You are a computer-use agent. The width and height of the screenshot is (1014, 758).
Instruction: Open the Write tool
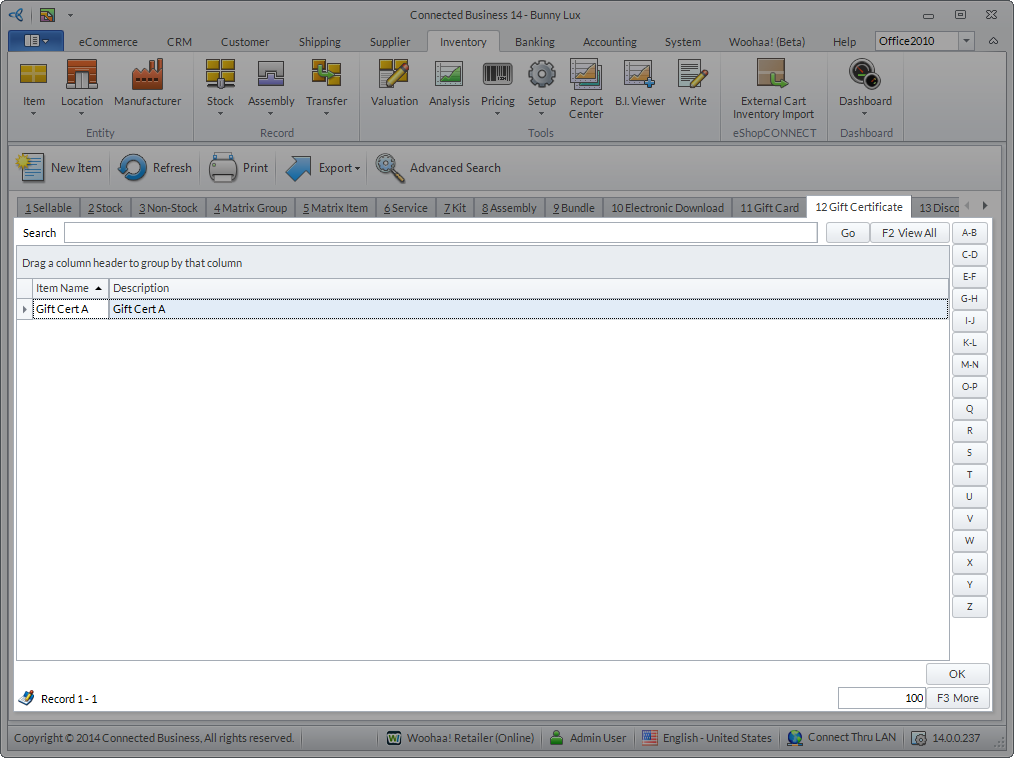[x=692, y=84]
